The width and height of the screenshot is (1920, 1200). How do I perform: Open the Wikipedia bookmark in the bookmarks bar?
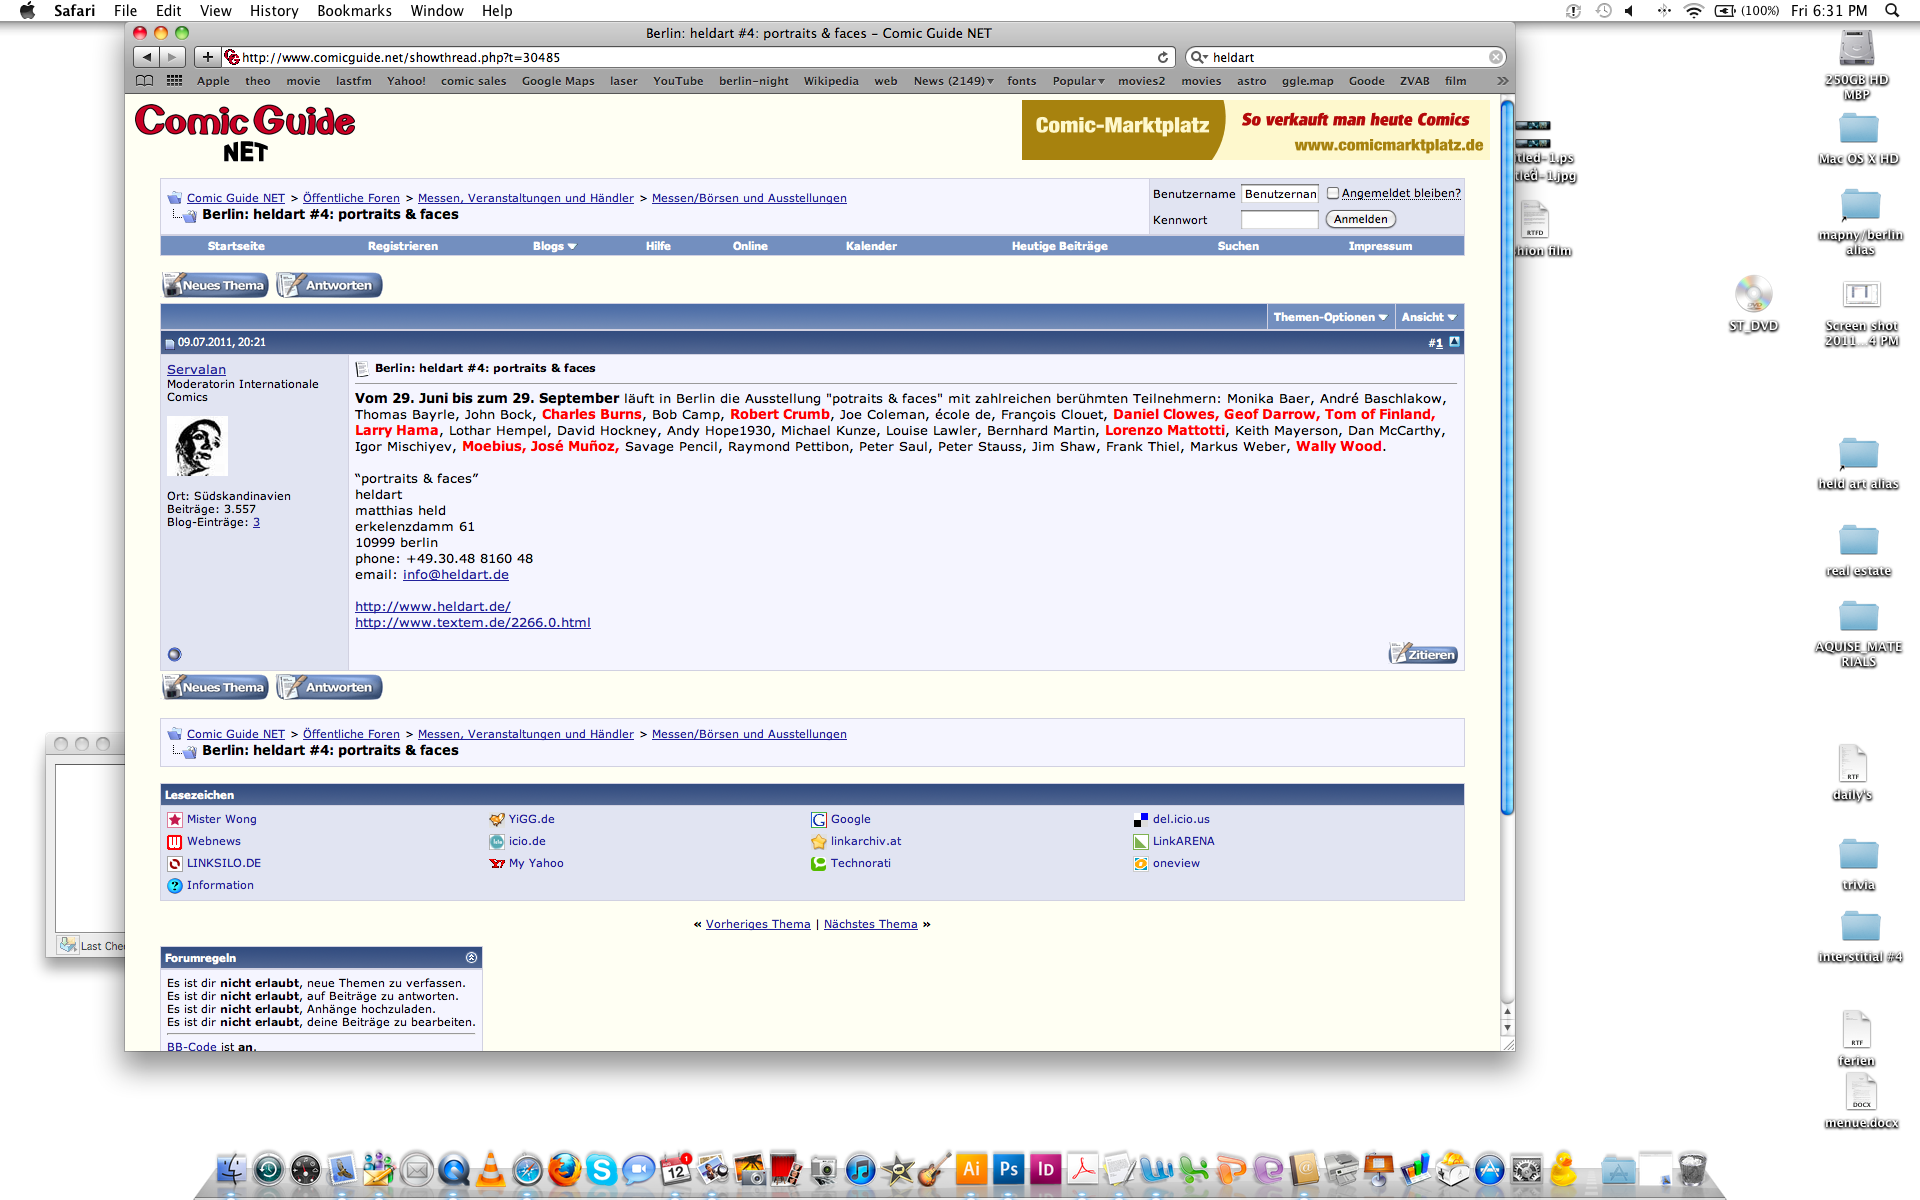tap(830, 81)
